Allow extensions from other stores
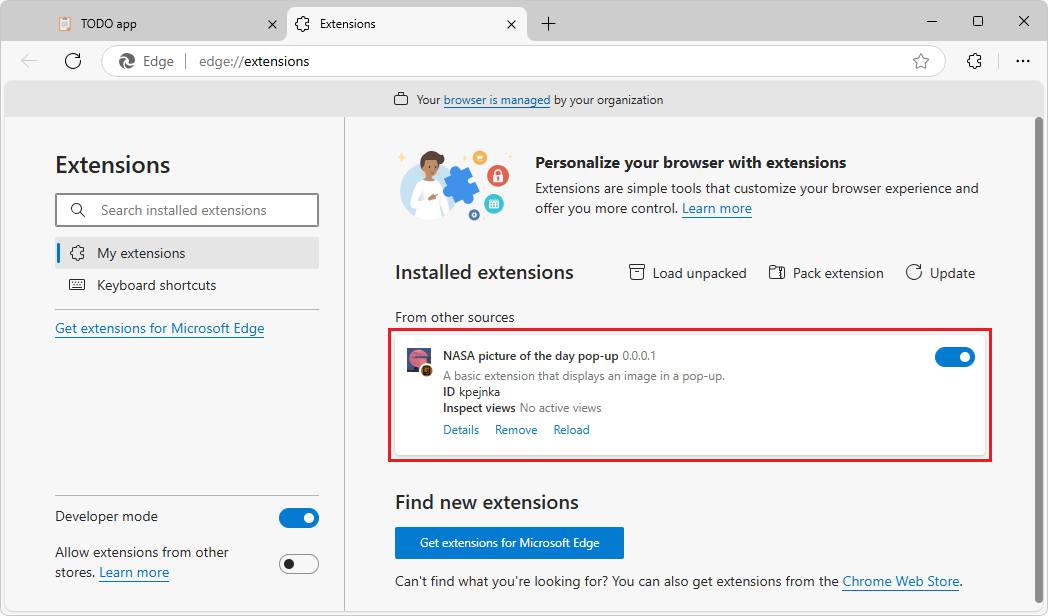 pos(299,563)
